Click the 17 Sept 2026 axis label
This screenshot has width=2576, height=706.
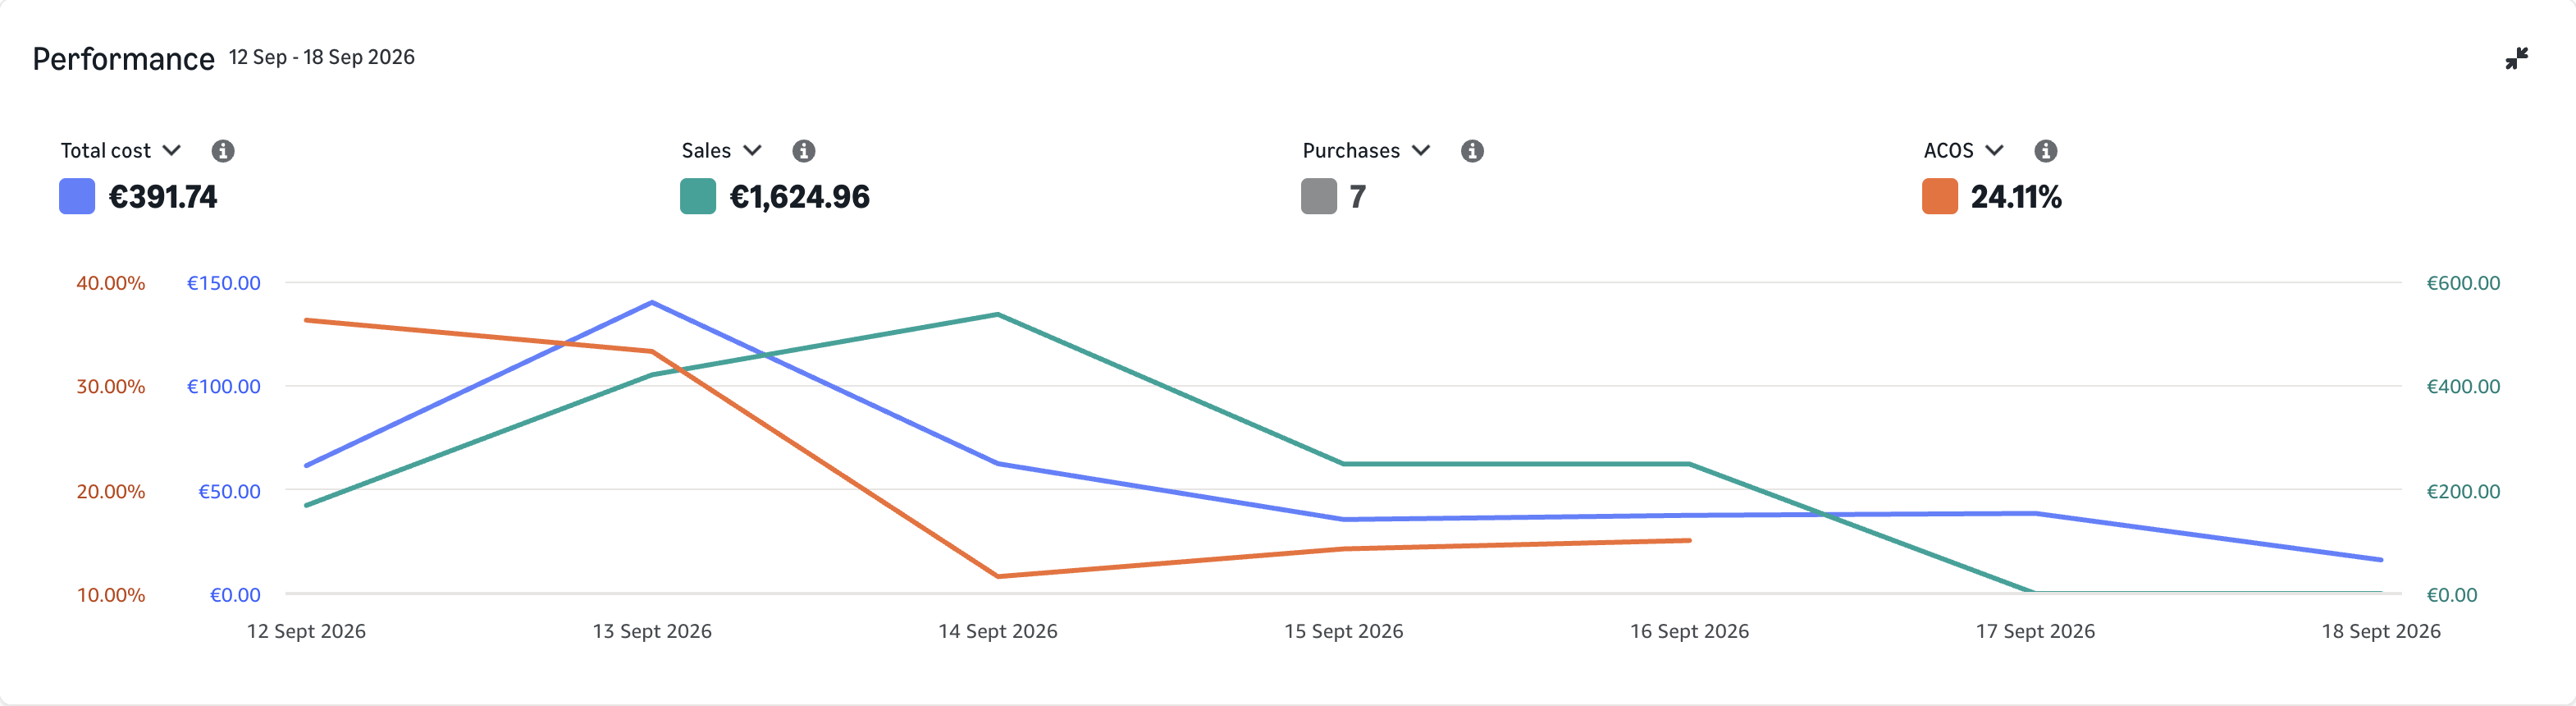pos(2036,631)
